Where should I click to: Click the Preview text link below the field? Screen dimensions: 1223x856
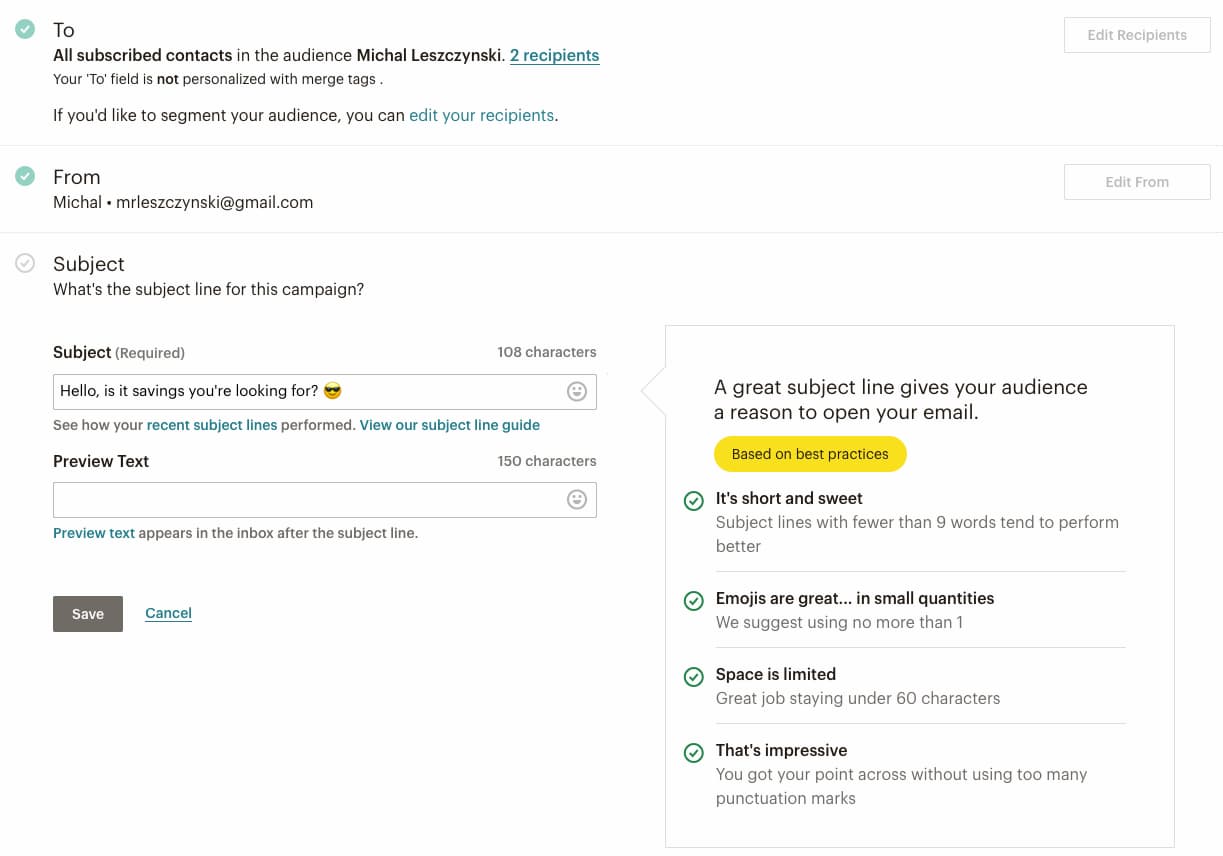tap(93, 532)
